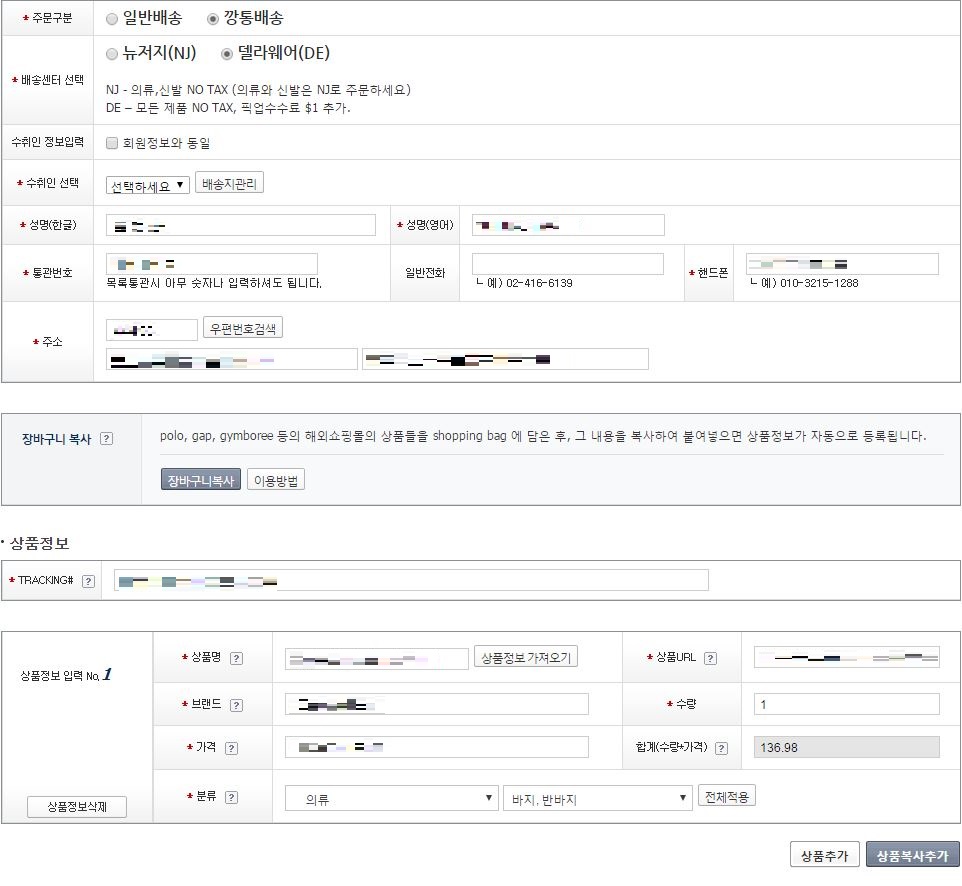Open 수취인 선택하세요 dropdown
Image resolution: width=962 pixels, height=886 pixels.
pos(147,186)
